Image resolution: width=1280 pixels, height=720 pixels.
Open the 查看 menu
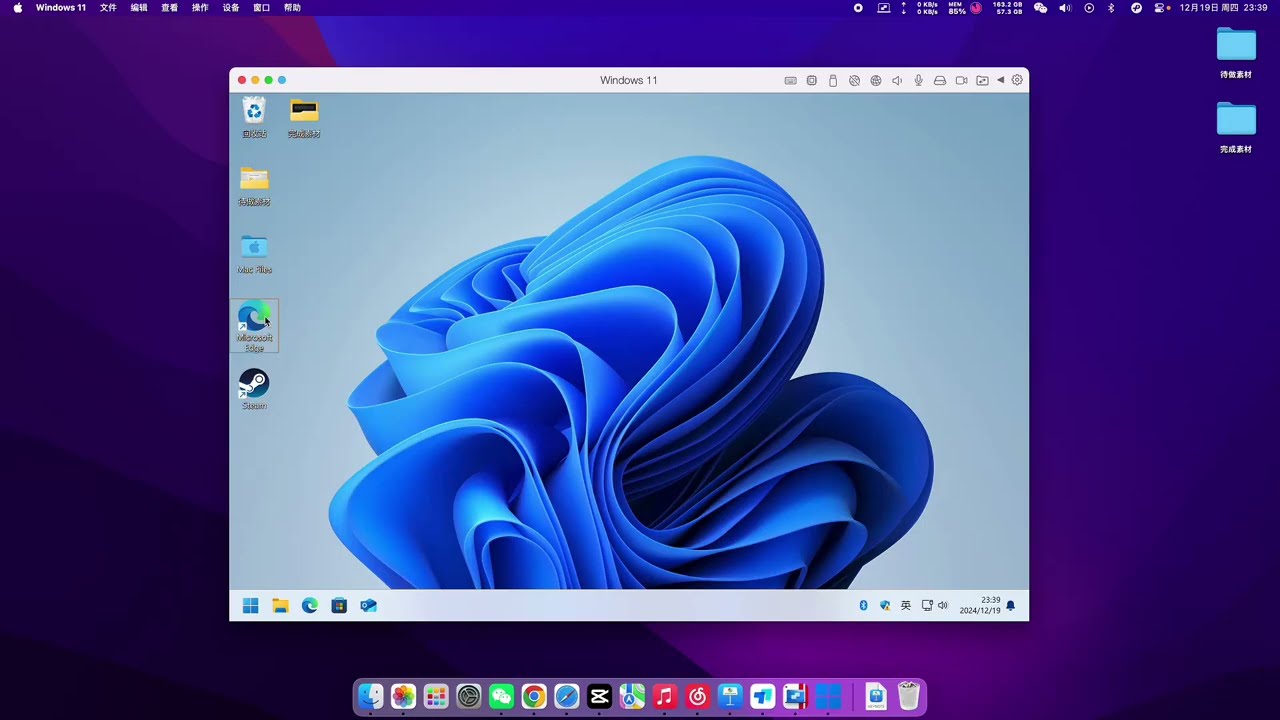(x=170, y=8)
